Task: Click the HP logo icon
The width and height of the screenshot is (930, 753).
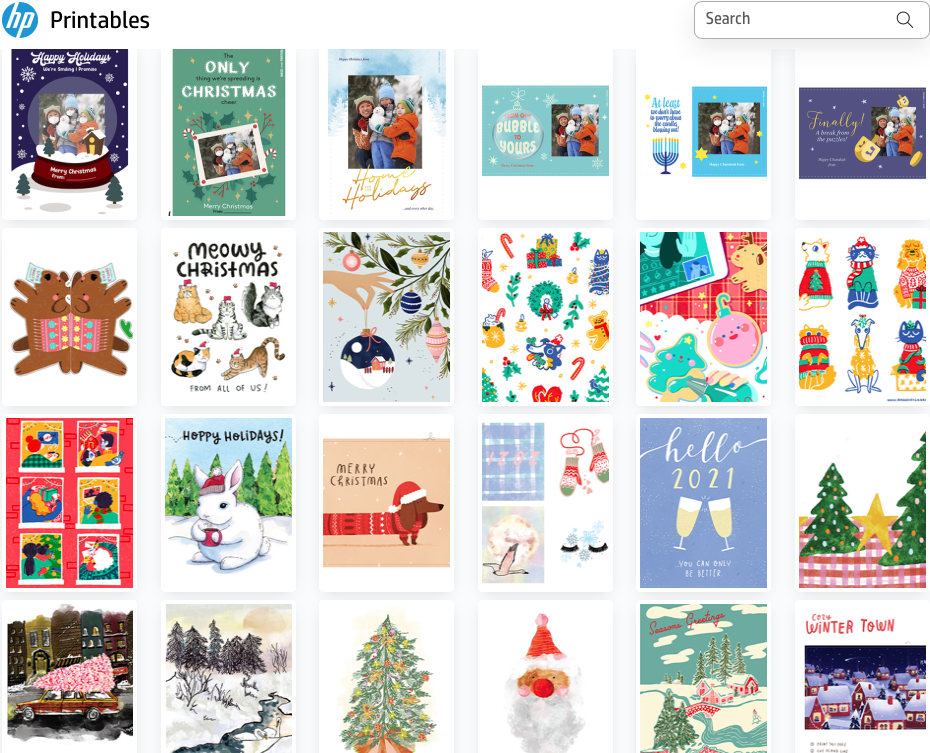Action: pyautogui.click(x=20, y=20)
